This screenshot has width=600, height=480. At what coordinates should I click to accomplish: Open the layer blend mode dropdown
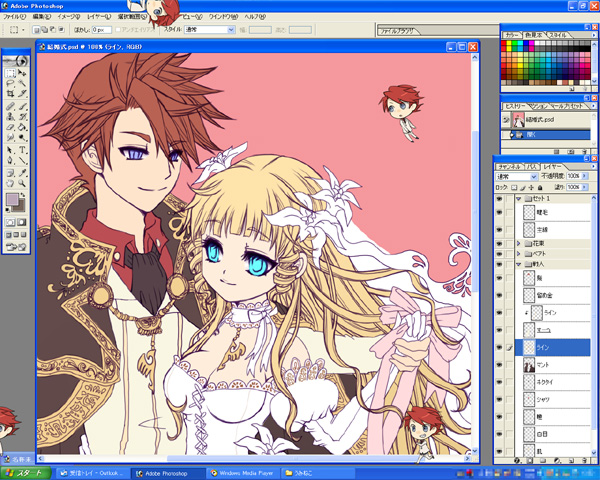click(x=517, y=176)
